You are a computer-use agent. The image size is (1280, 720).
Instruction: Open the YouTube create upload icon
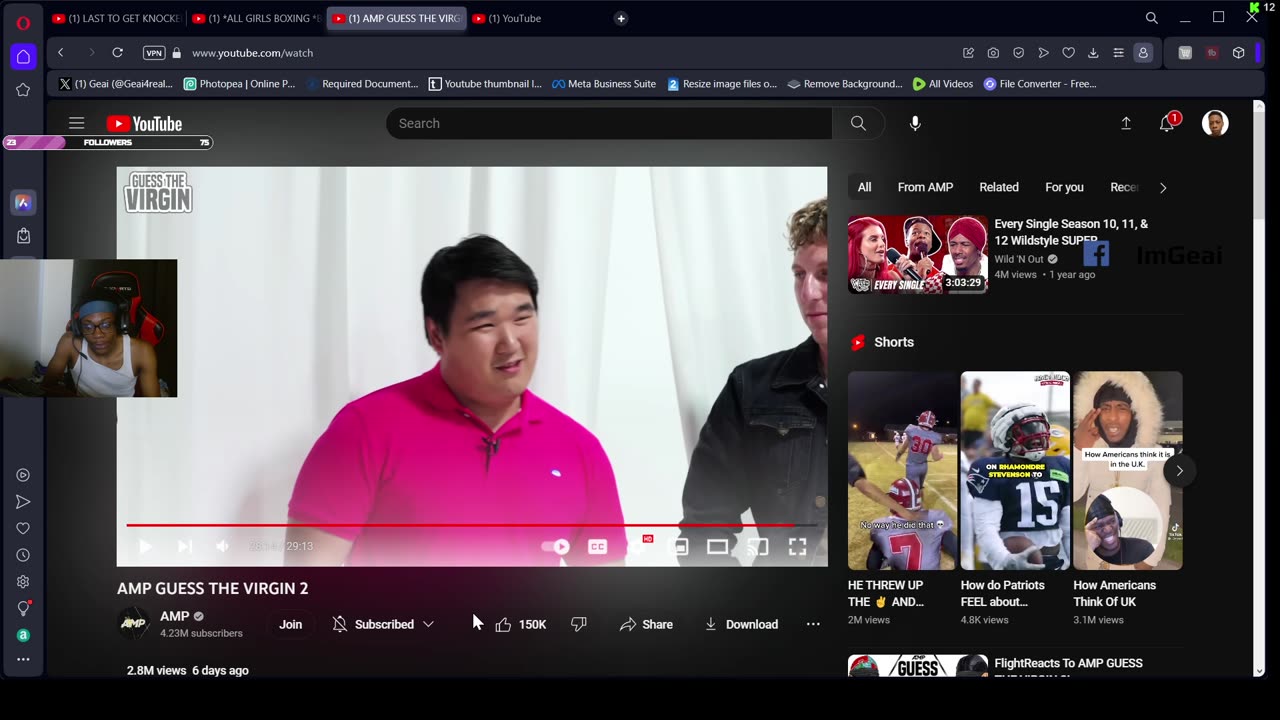click(x=1126, y=123)
